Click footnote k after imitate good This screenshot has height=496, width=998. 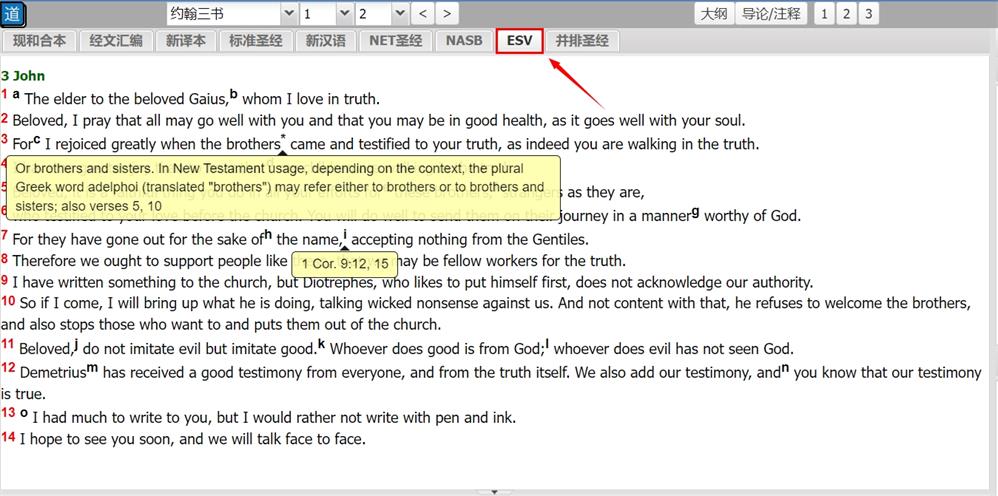(x=321, y=344)
